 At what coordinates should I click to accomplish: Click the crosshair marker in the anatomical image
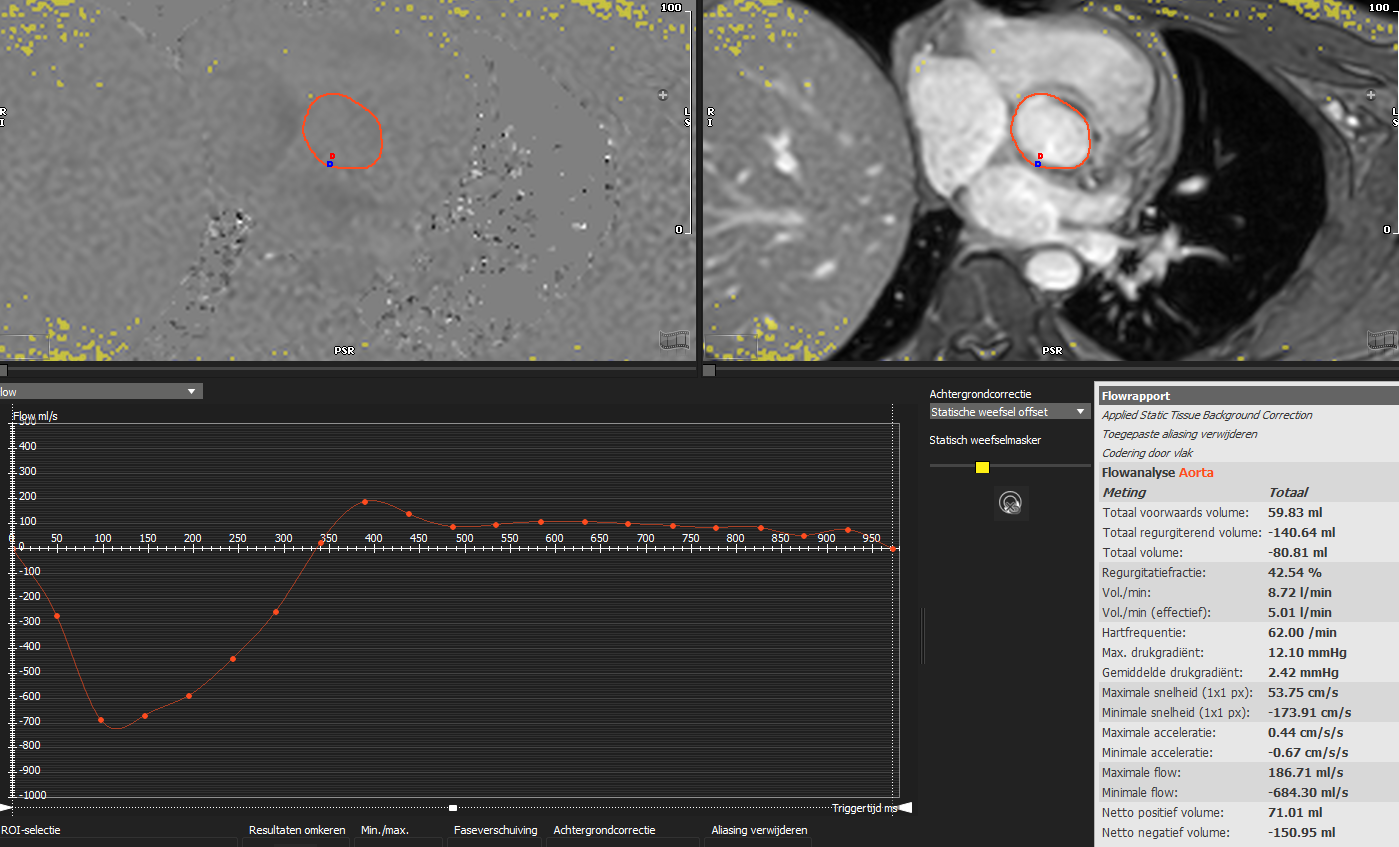click(1370, 94)
